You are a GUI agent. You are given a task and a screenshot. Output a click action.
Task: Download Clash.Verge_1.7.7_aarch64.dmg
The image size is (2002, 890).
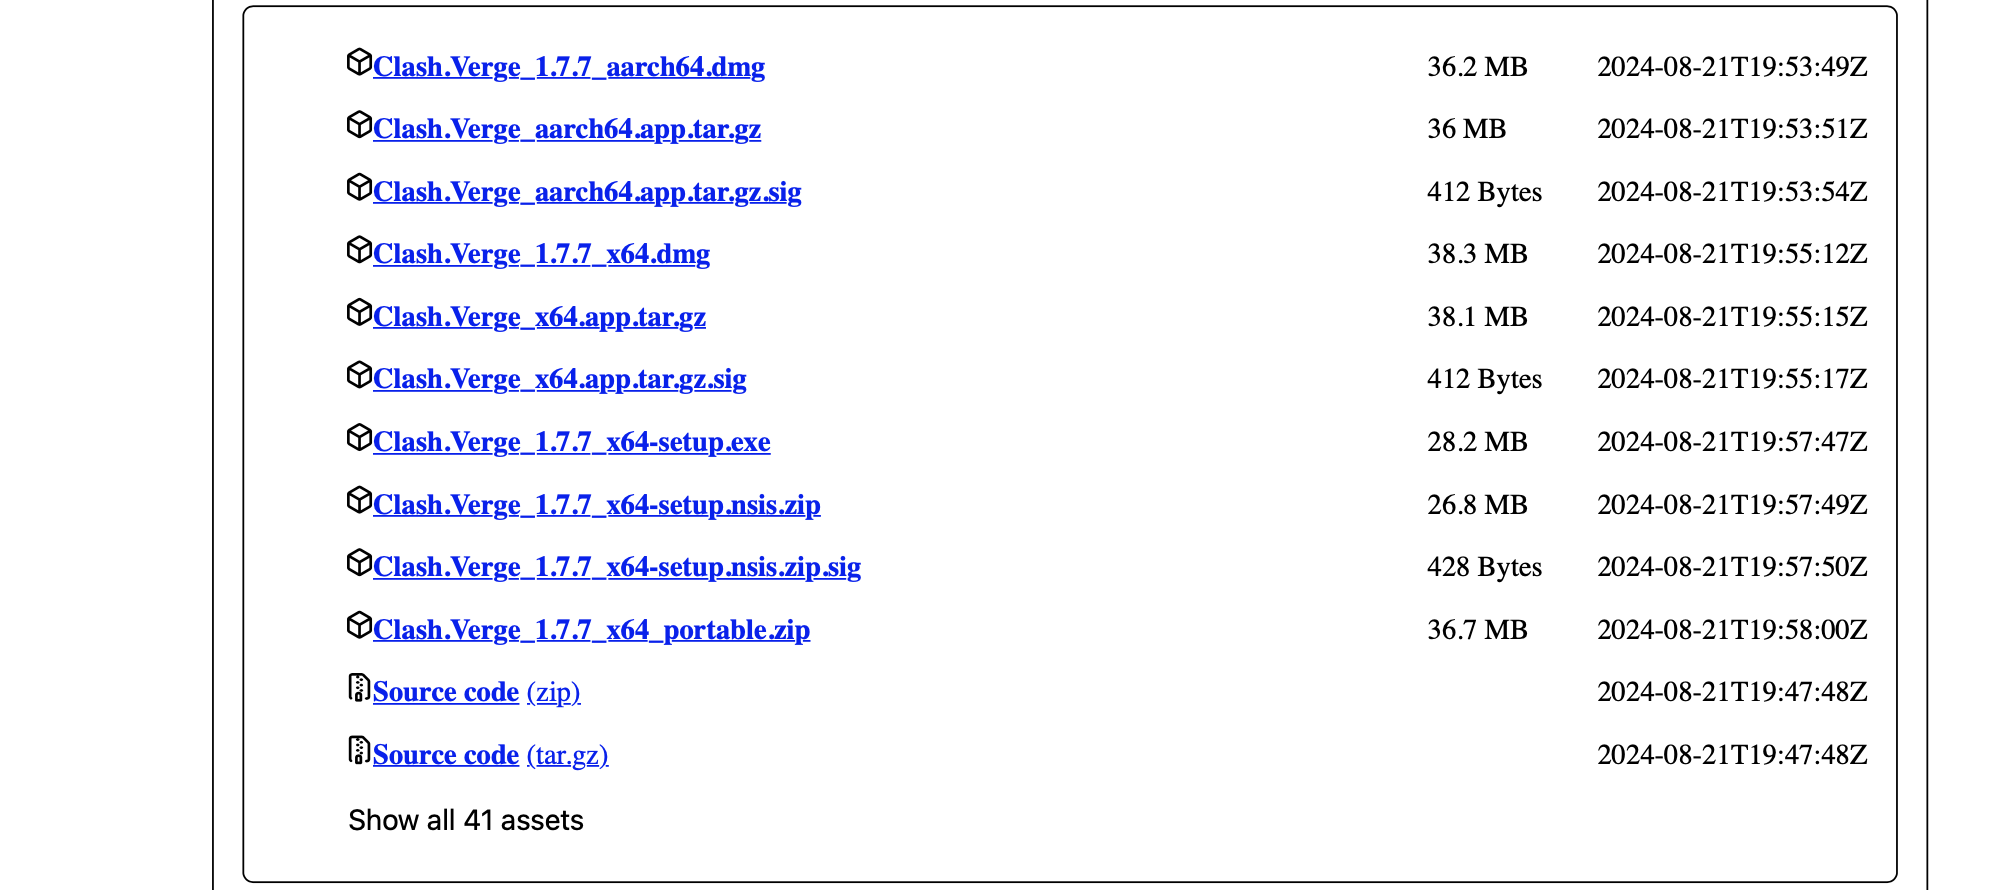click(x=569, y=67)
